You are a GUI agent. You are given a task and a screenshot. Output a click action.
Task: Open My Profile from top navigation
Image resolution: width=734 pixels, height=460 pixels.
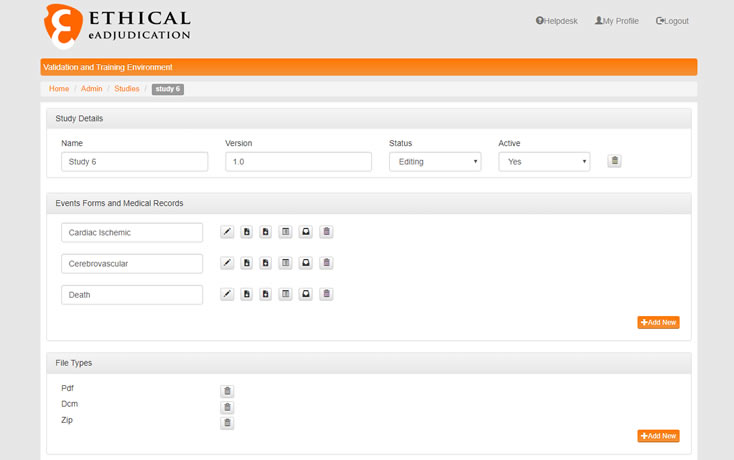tap(617, 21)
